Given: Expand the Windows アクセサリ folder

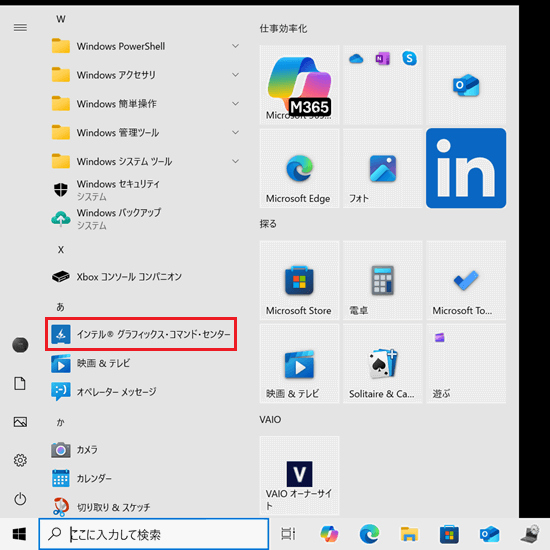Looking at the screenshot, I should pos(145,75).
